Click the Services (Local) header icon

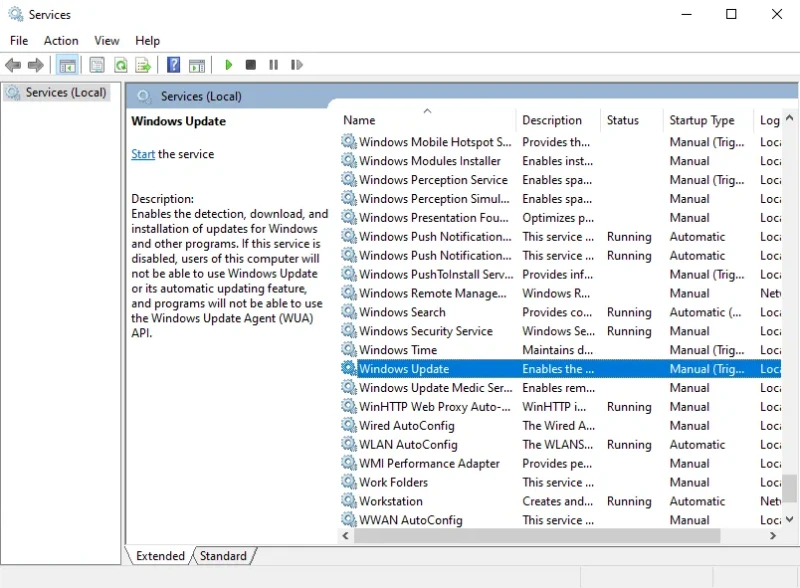144,96
